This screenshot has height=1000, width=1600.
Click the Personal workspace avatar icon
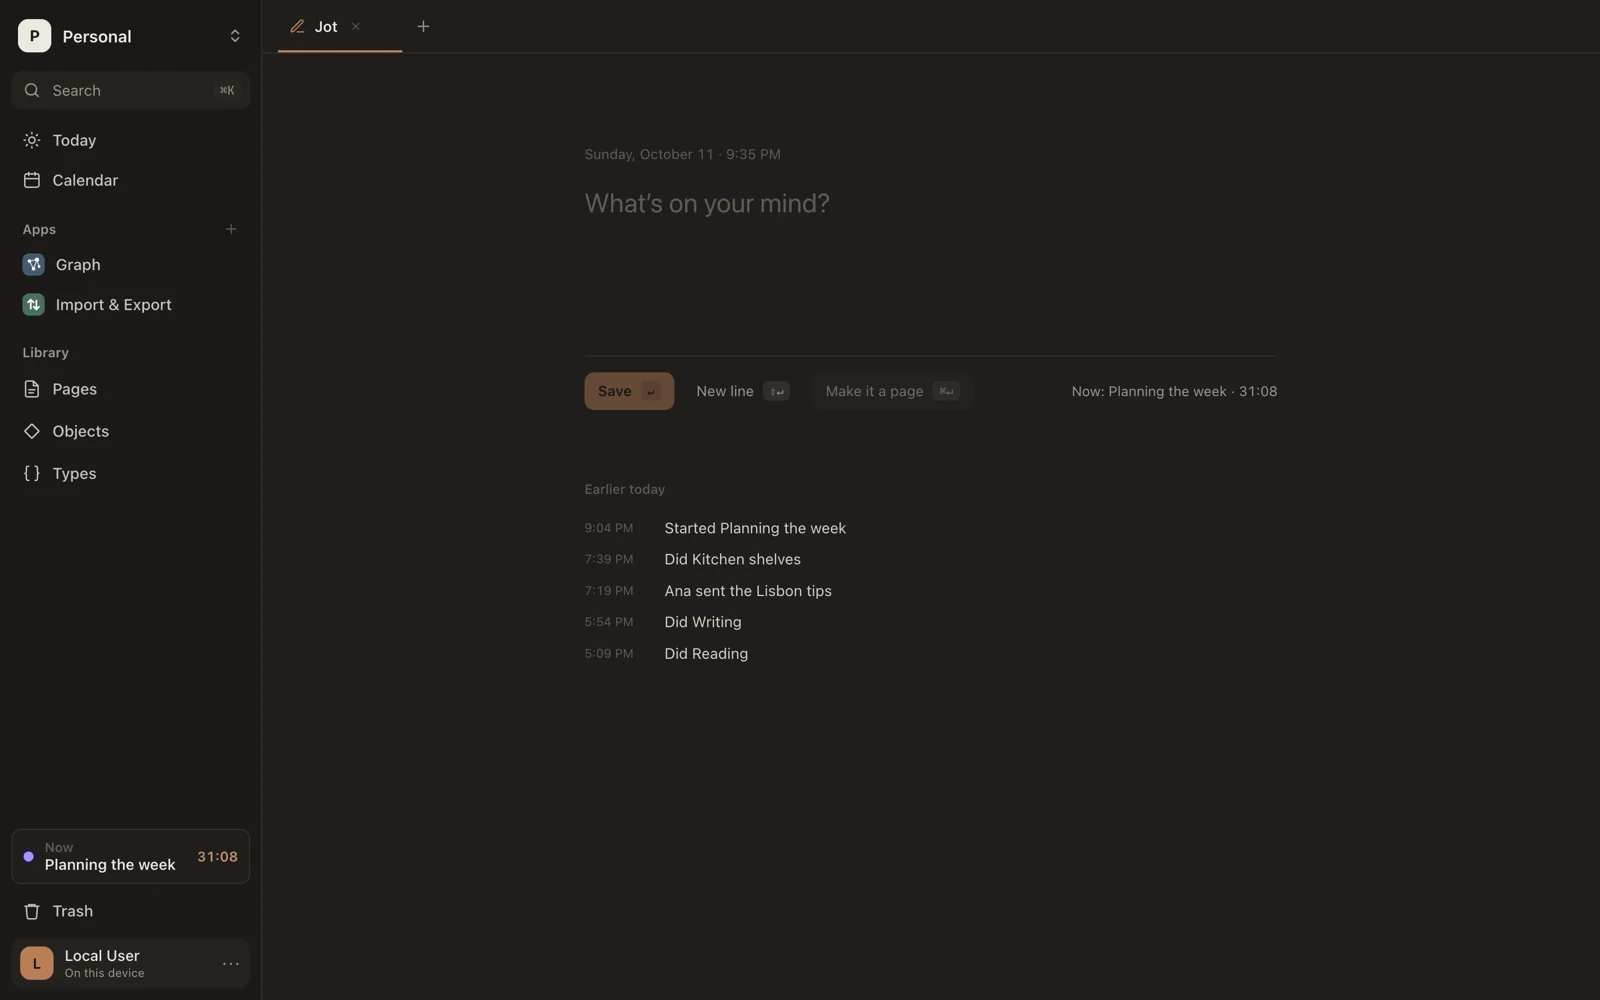(x=34, y=36)
